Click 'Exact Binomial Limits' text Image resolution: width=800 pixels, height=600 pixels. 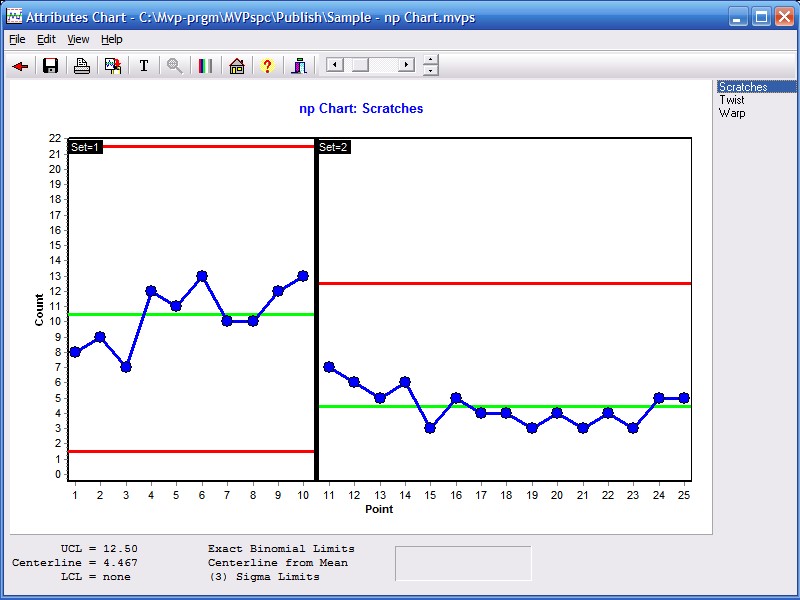click(281, 548)
